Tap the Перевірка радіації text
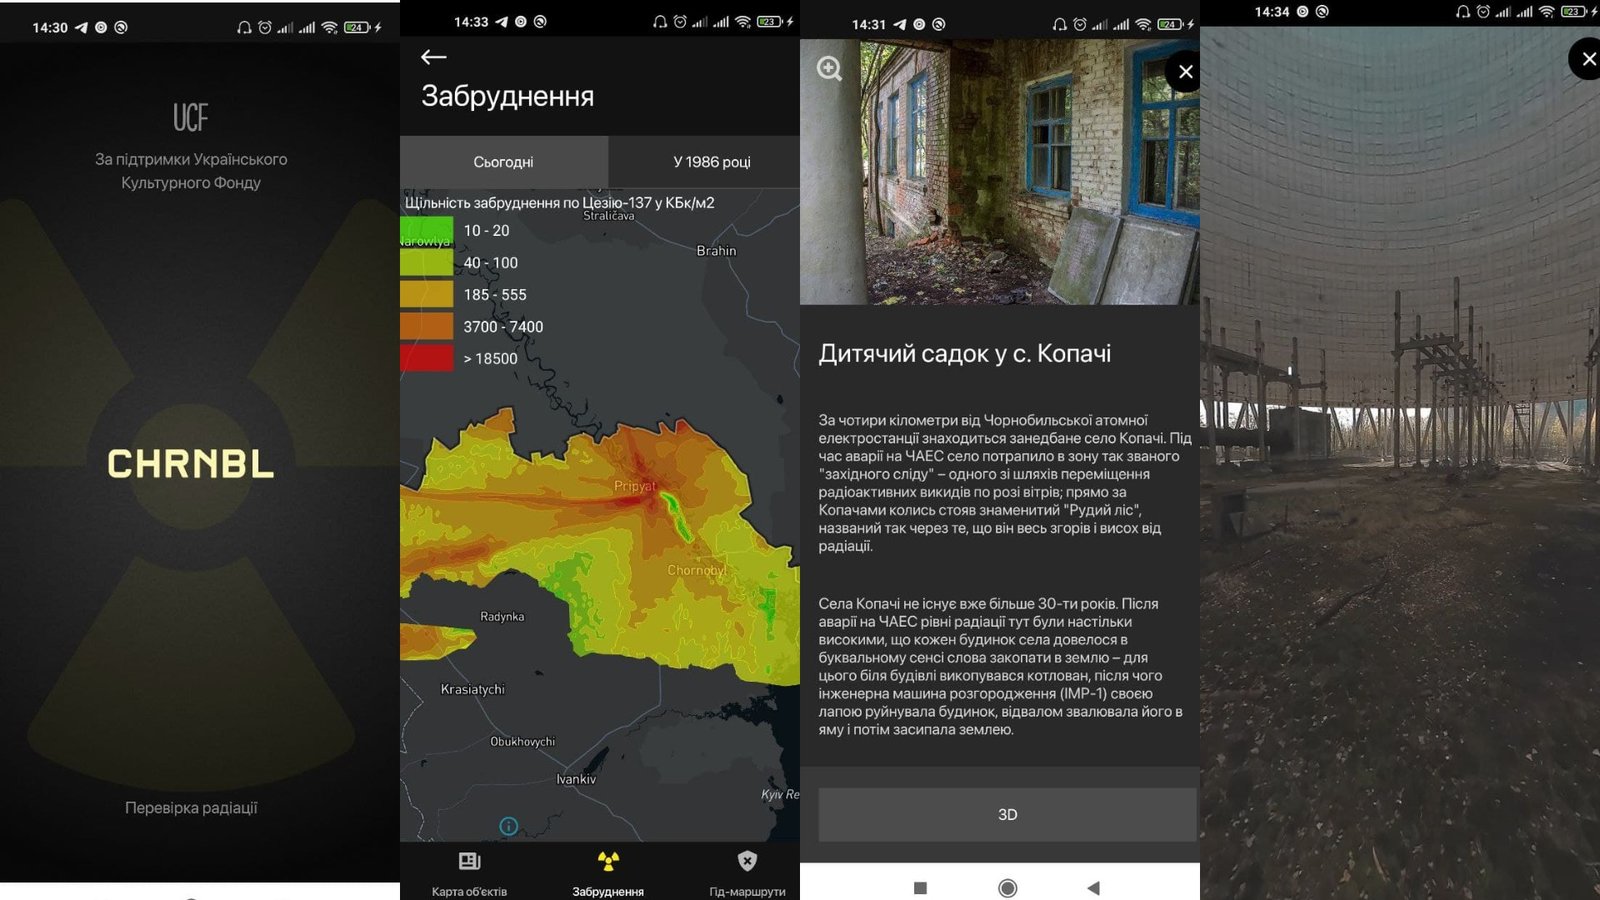 (191, 808)
